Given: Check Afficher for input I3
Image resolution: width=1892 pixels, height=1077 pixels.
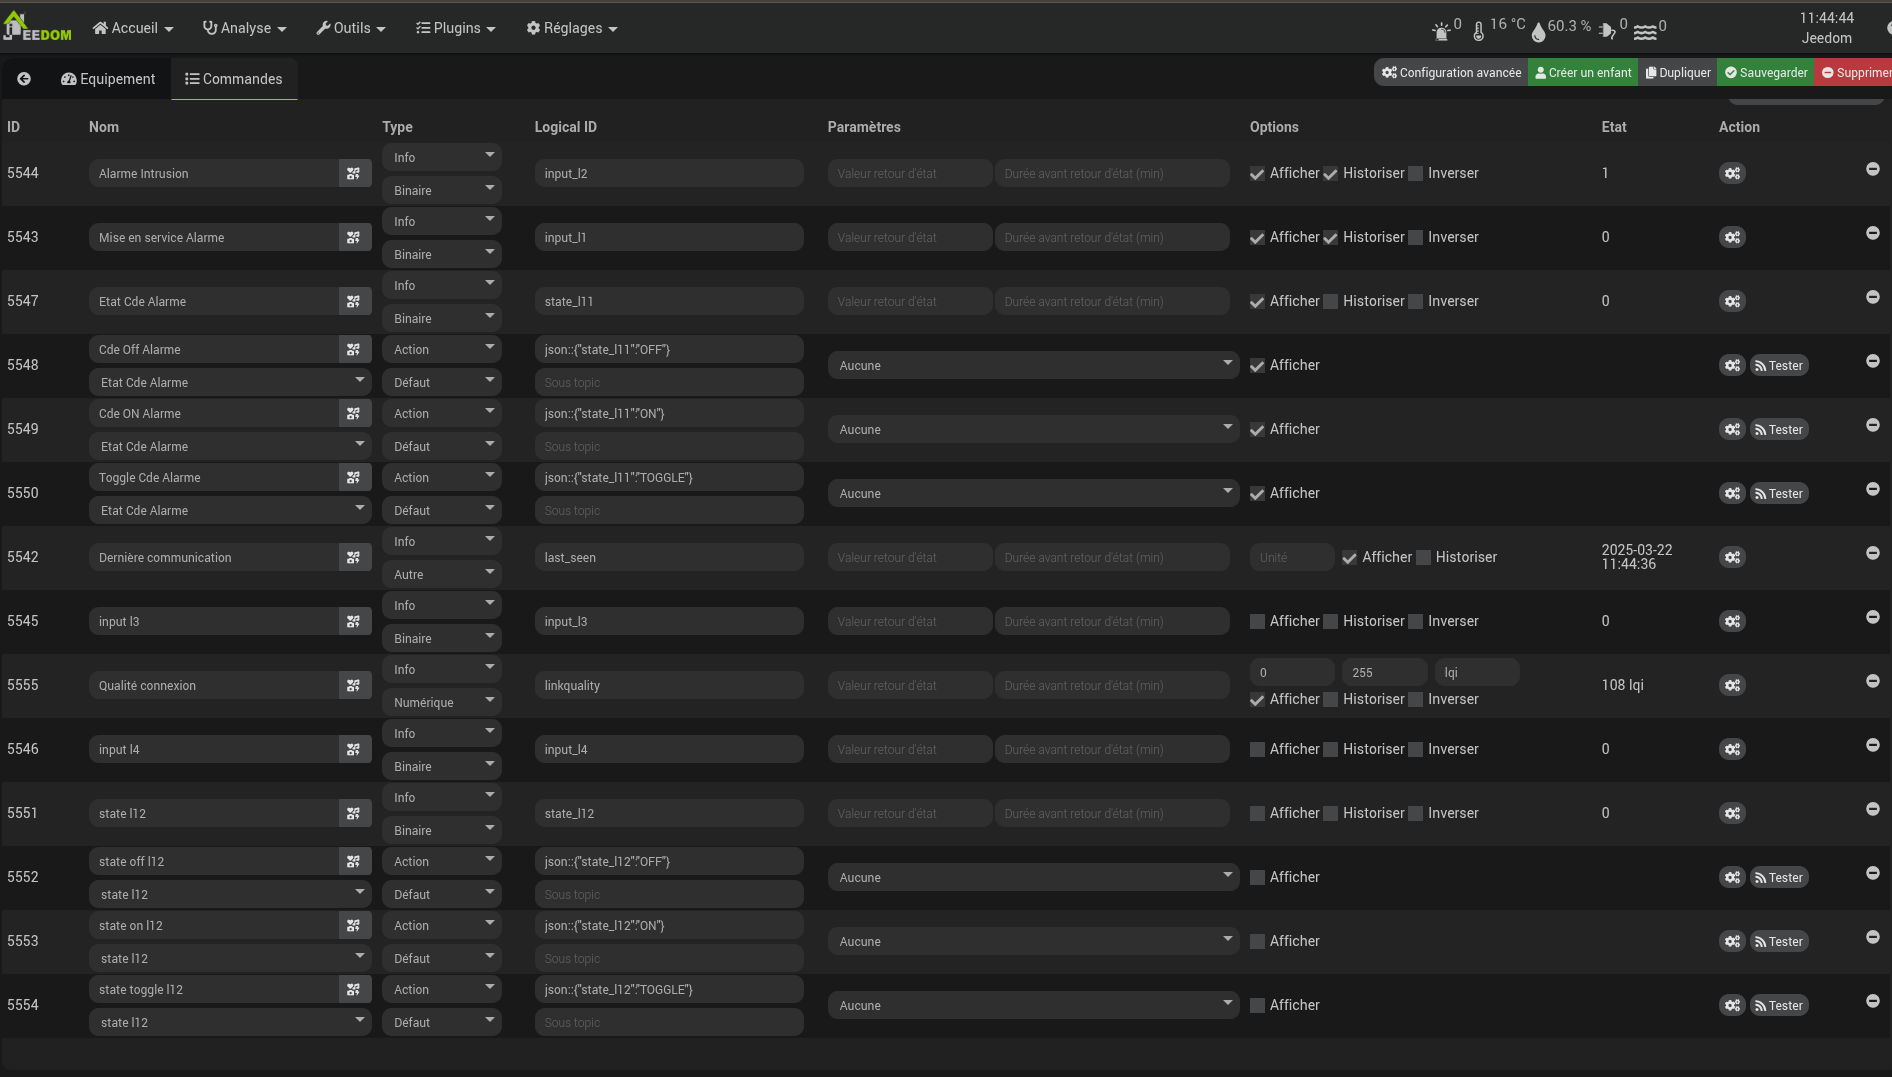Looking at the screenshot, I should pos(1257,622).
